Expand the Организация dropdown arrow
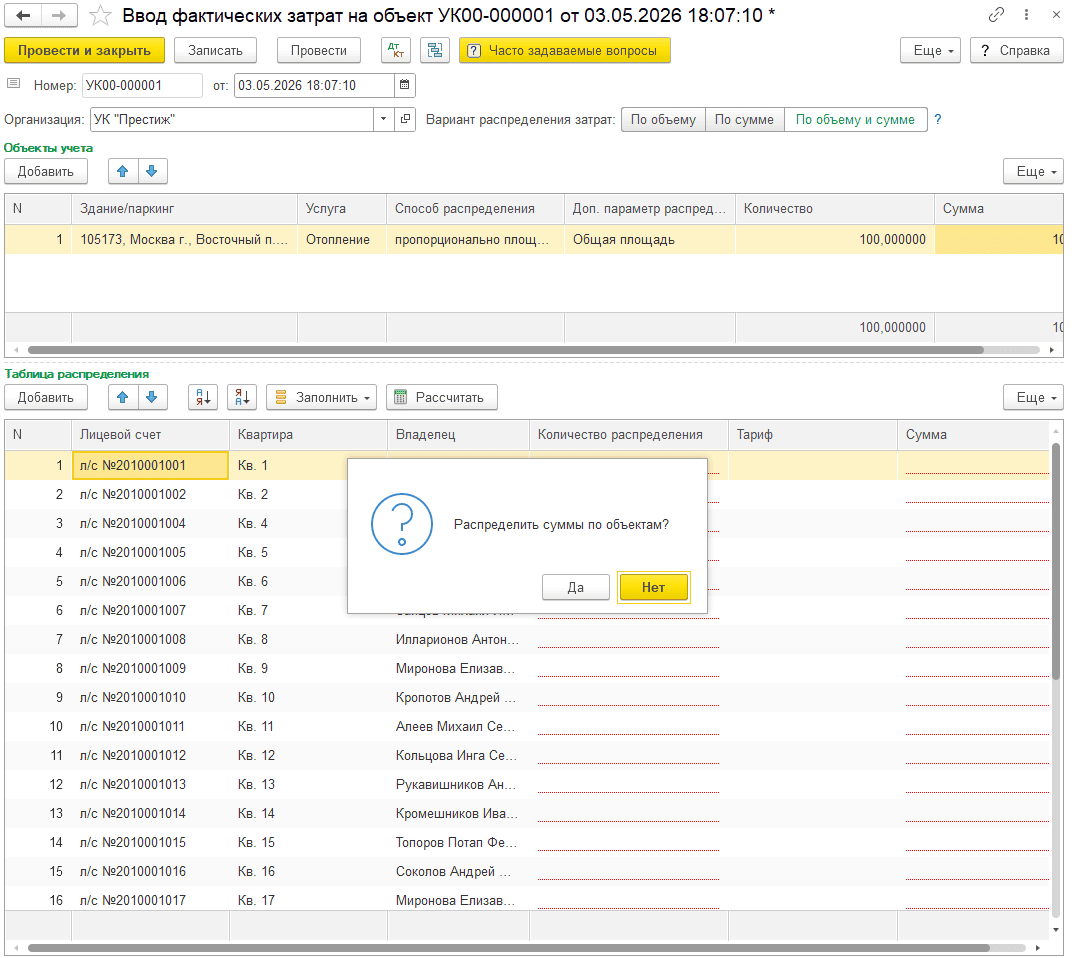 click(383, 119)
